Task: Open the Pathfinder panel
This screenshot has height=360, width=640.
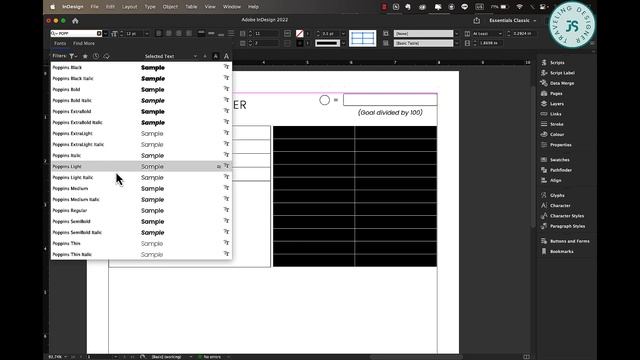Action: 556,170
